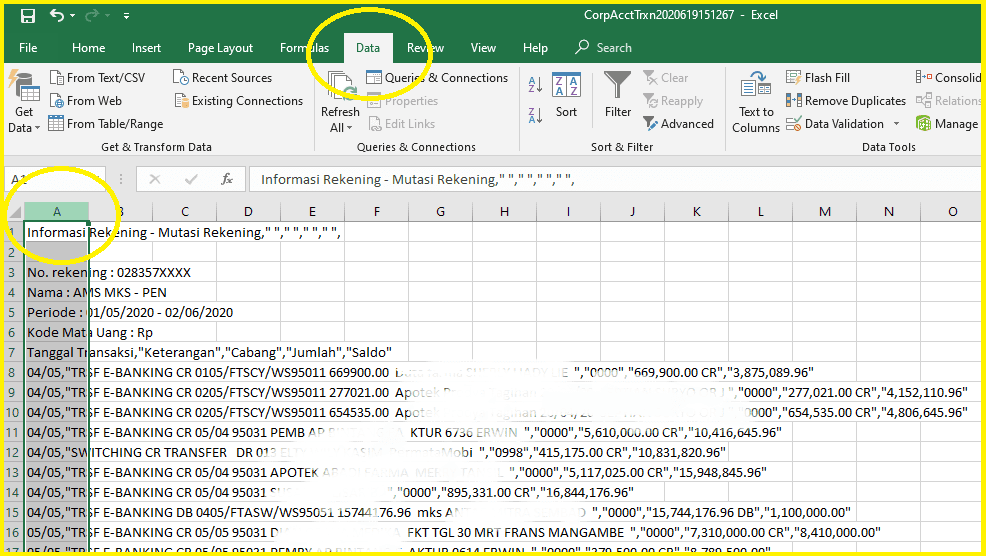Open the Data ribbon tab

368,48
